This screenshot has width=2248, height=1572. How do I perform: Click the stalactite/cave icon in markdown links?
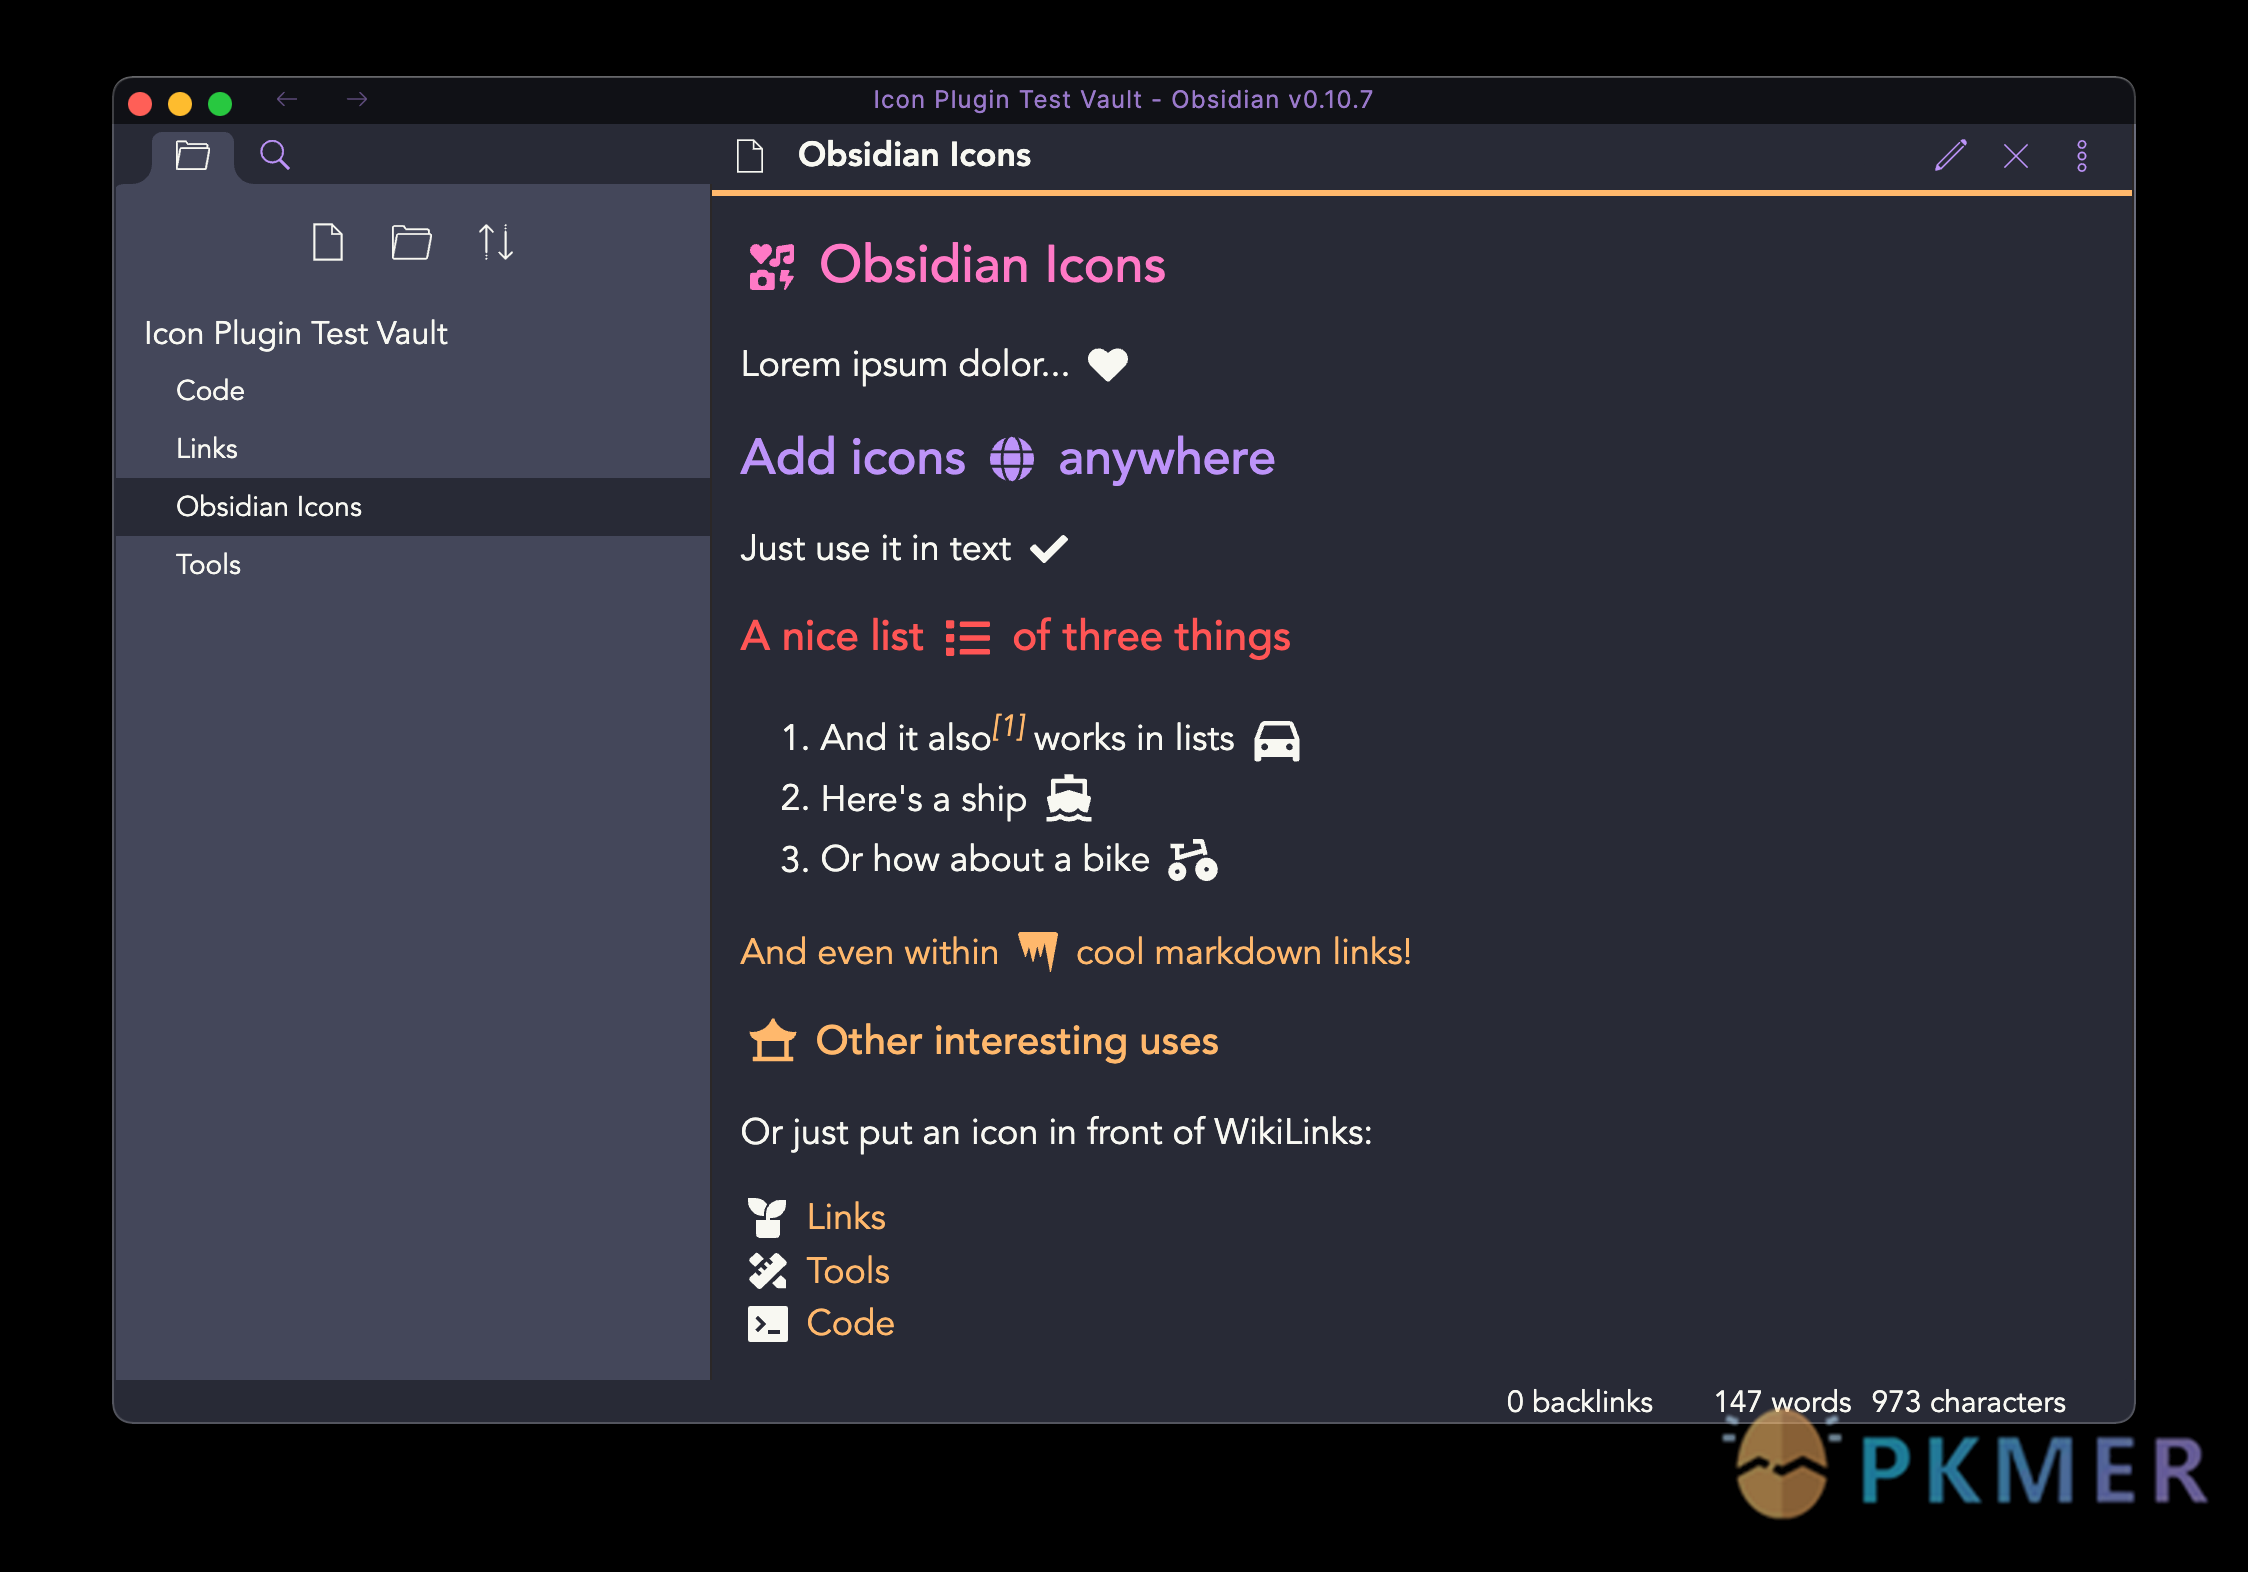point(1040,952)
